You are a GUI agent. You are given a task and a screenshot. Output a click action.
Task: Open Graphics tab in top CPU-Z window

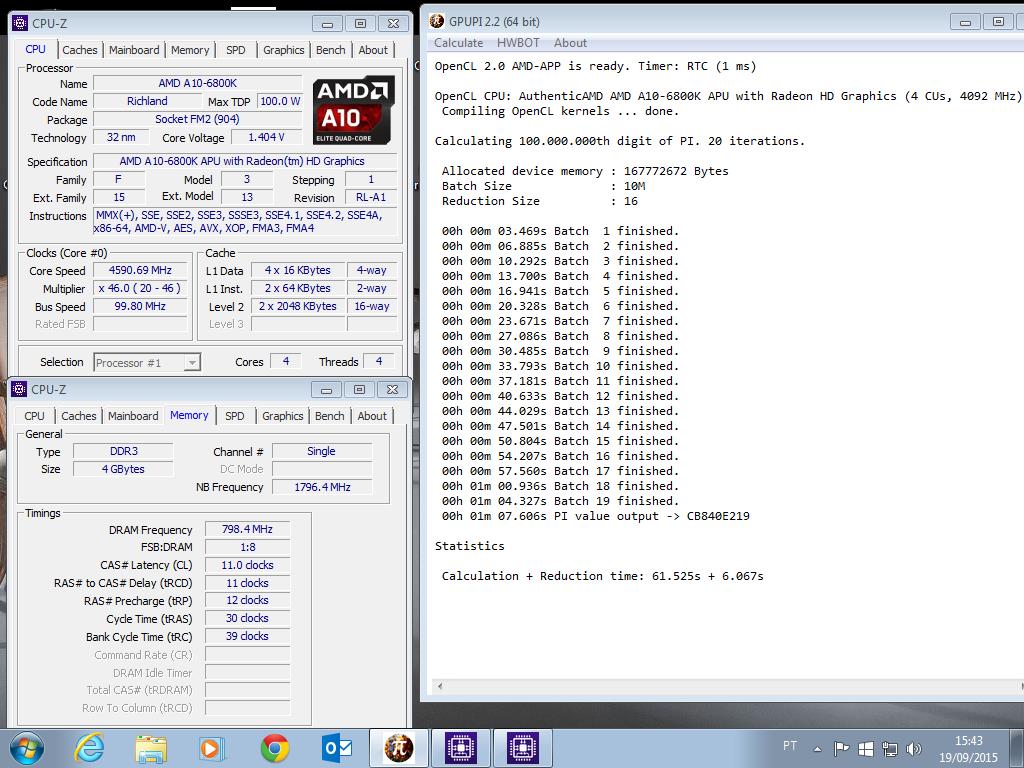[x=283, y=50]
